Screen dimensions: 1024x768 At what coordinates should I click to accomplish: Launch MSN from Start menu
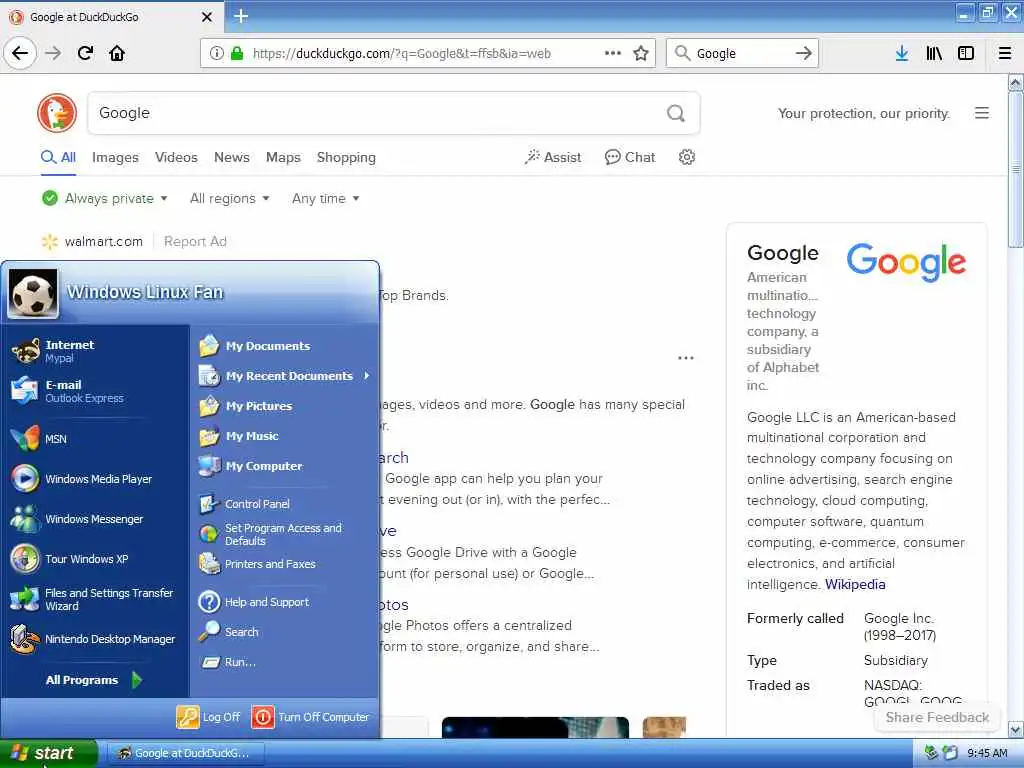[95, 439]
